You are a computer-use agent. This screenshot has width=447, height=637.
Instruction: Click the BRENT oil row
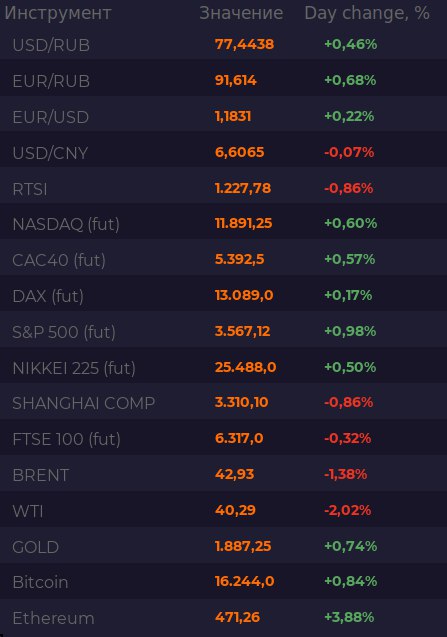(x=224, y=475)
